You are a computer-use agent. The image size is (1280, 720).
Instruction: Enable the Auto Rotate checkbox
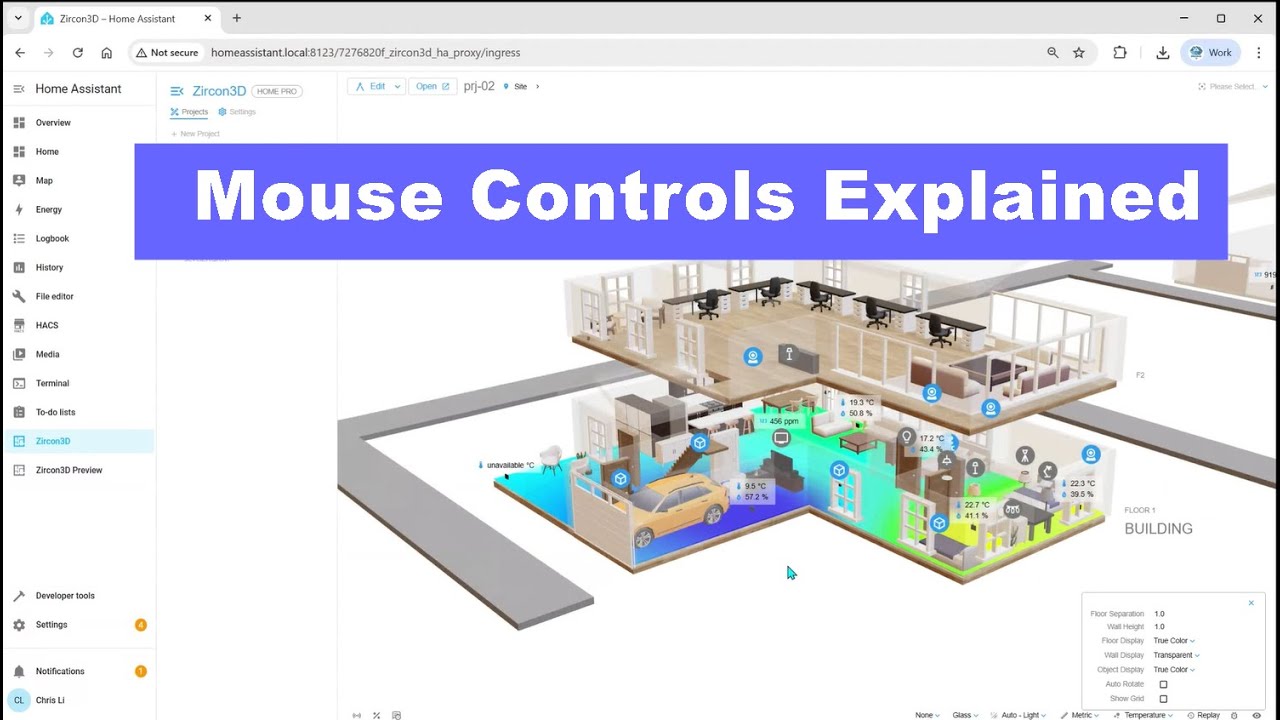(1163, 685)
